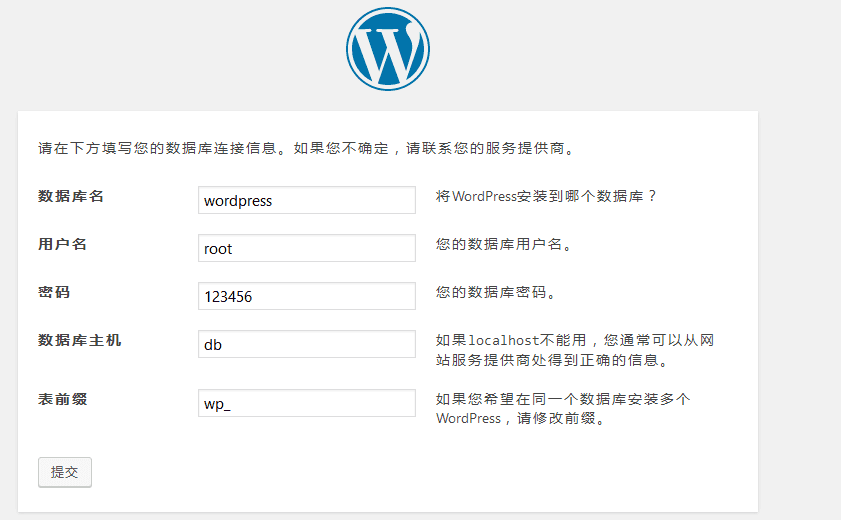Click the text 将WordPress安装到哪个数据库？
Image resolution: width=841 pixels, height=520 pixels.
(x=546, y=196)
